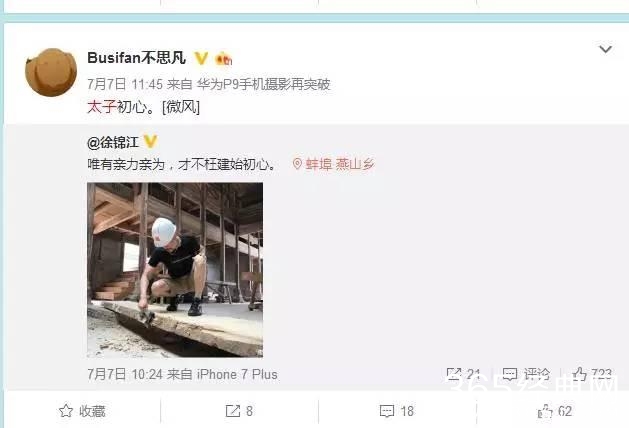Toggle 收藏 favorite star on the post

click(x=82, y=411)
